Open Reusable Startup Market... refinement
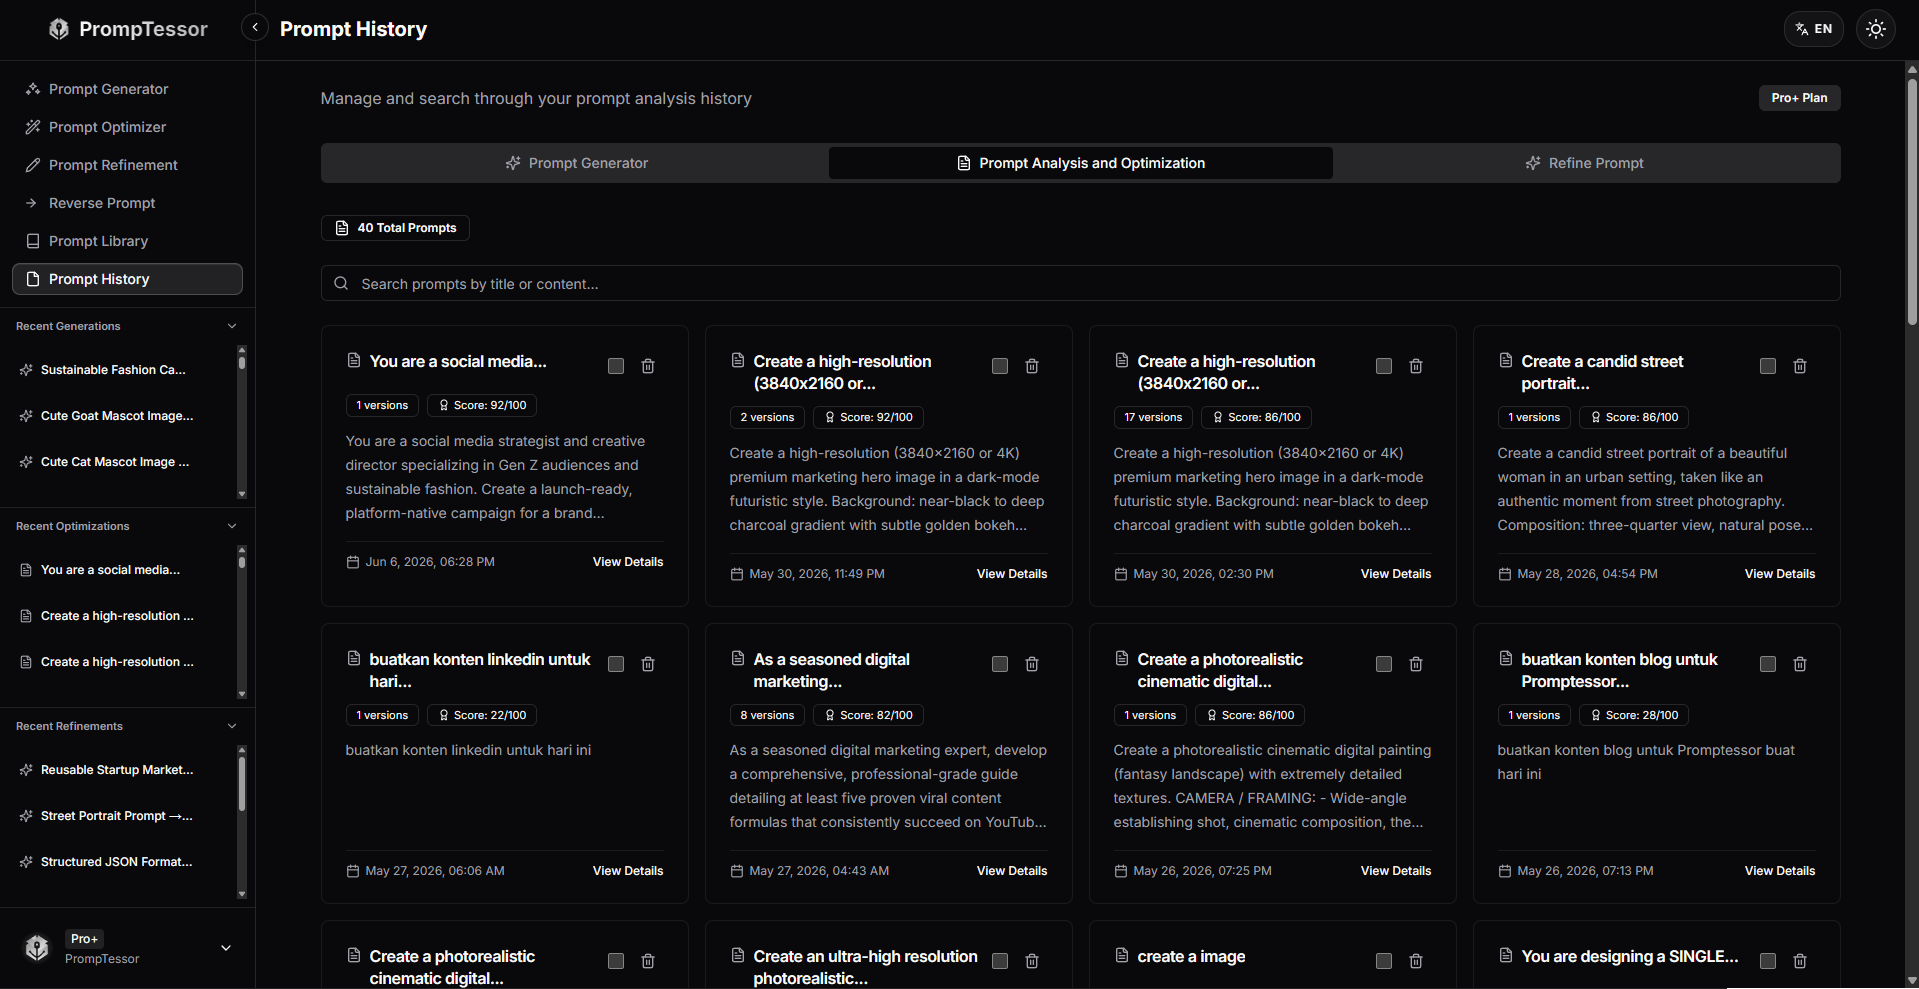1919x989 pixels. 112,770
